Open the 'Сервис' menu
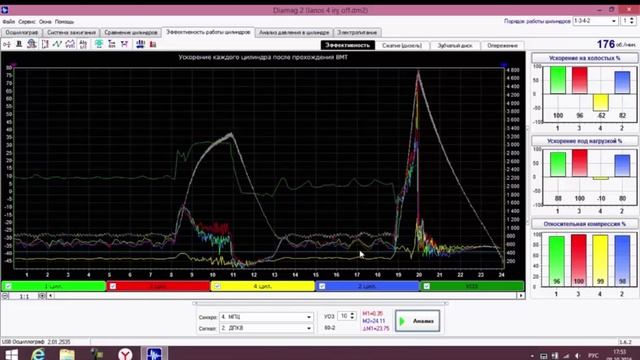640x360 pixels. click(27, 22)
